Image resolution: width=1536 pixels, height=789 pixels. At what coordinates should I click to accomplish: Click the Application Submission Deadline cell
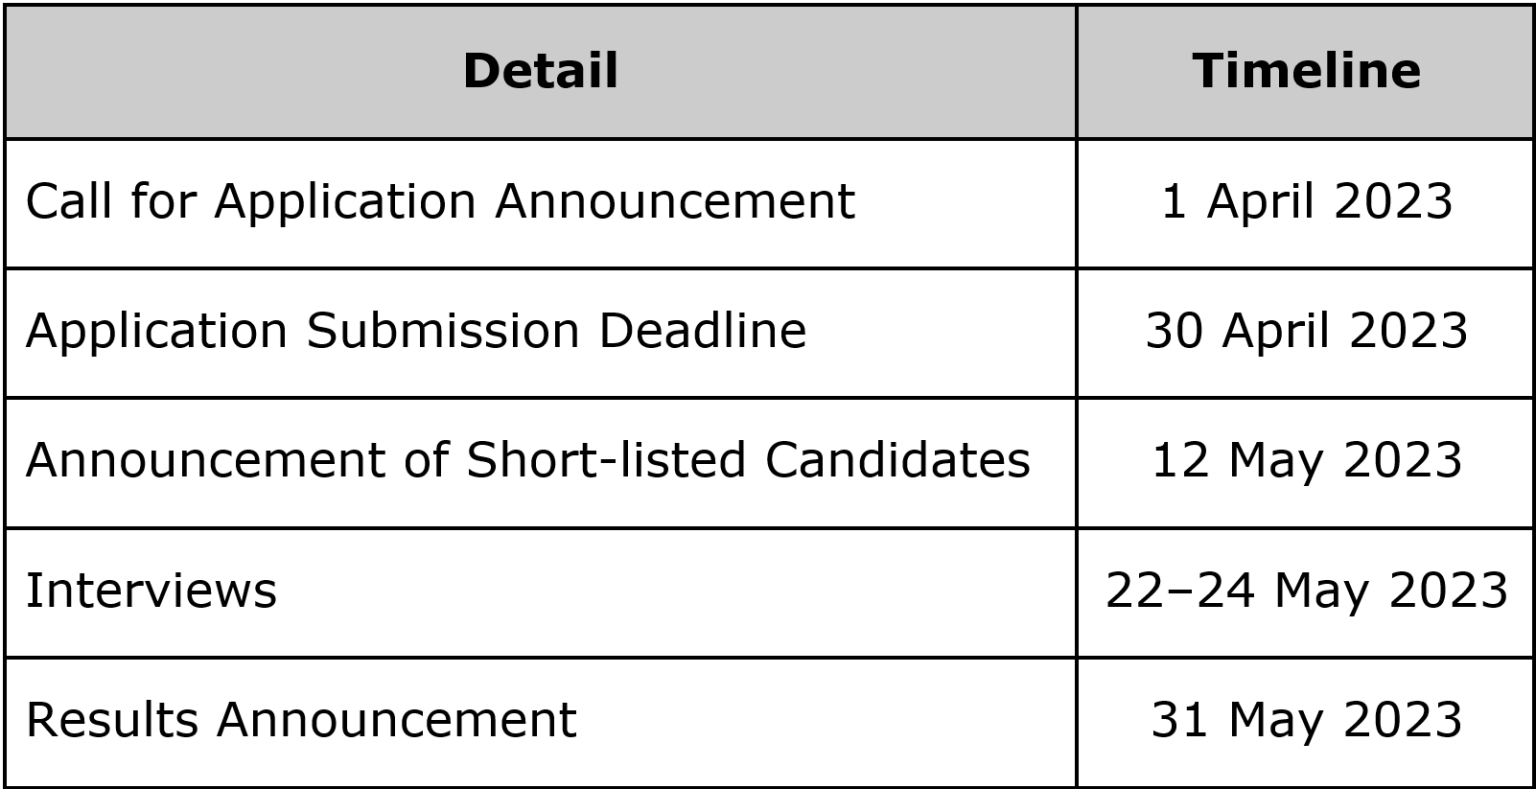[540, 332]
